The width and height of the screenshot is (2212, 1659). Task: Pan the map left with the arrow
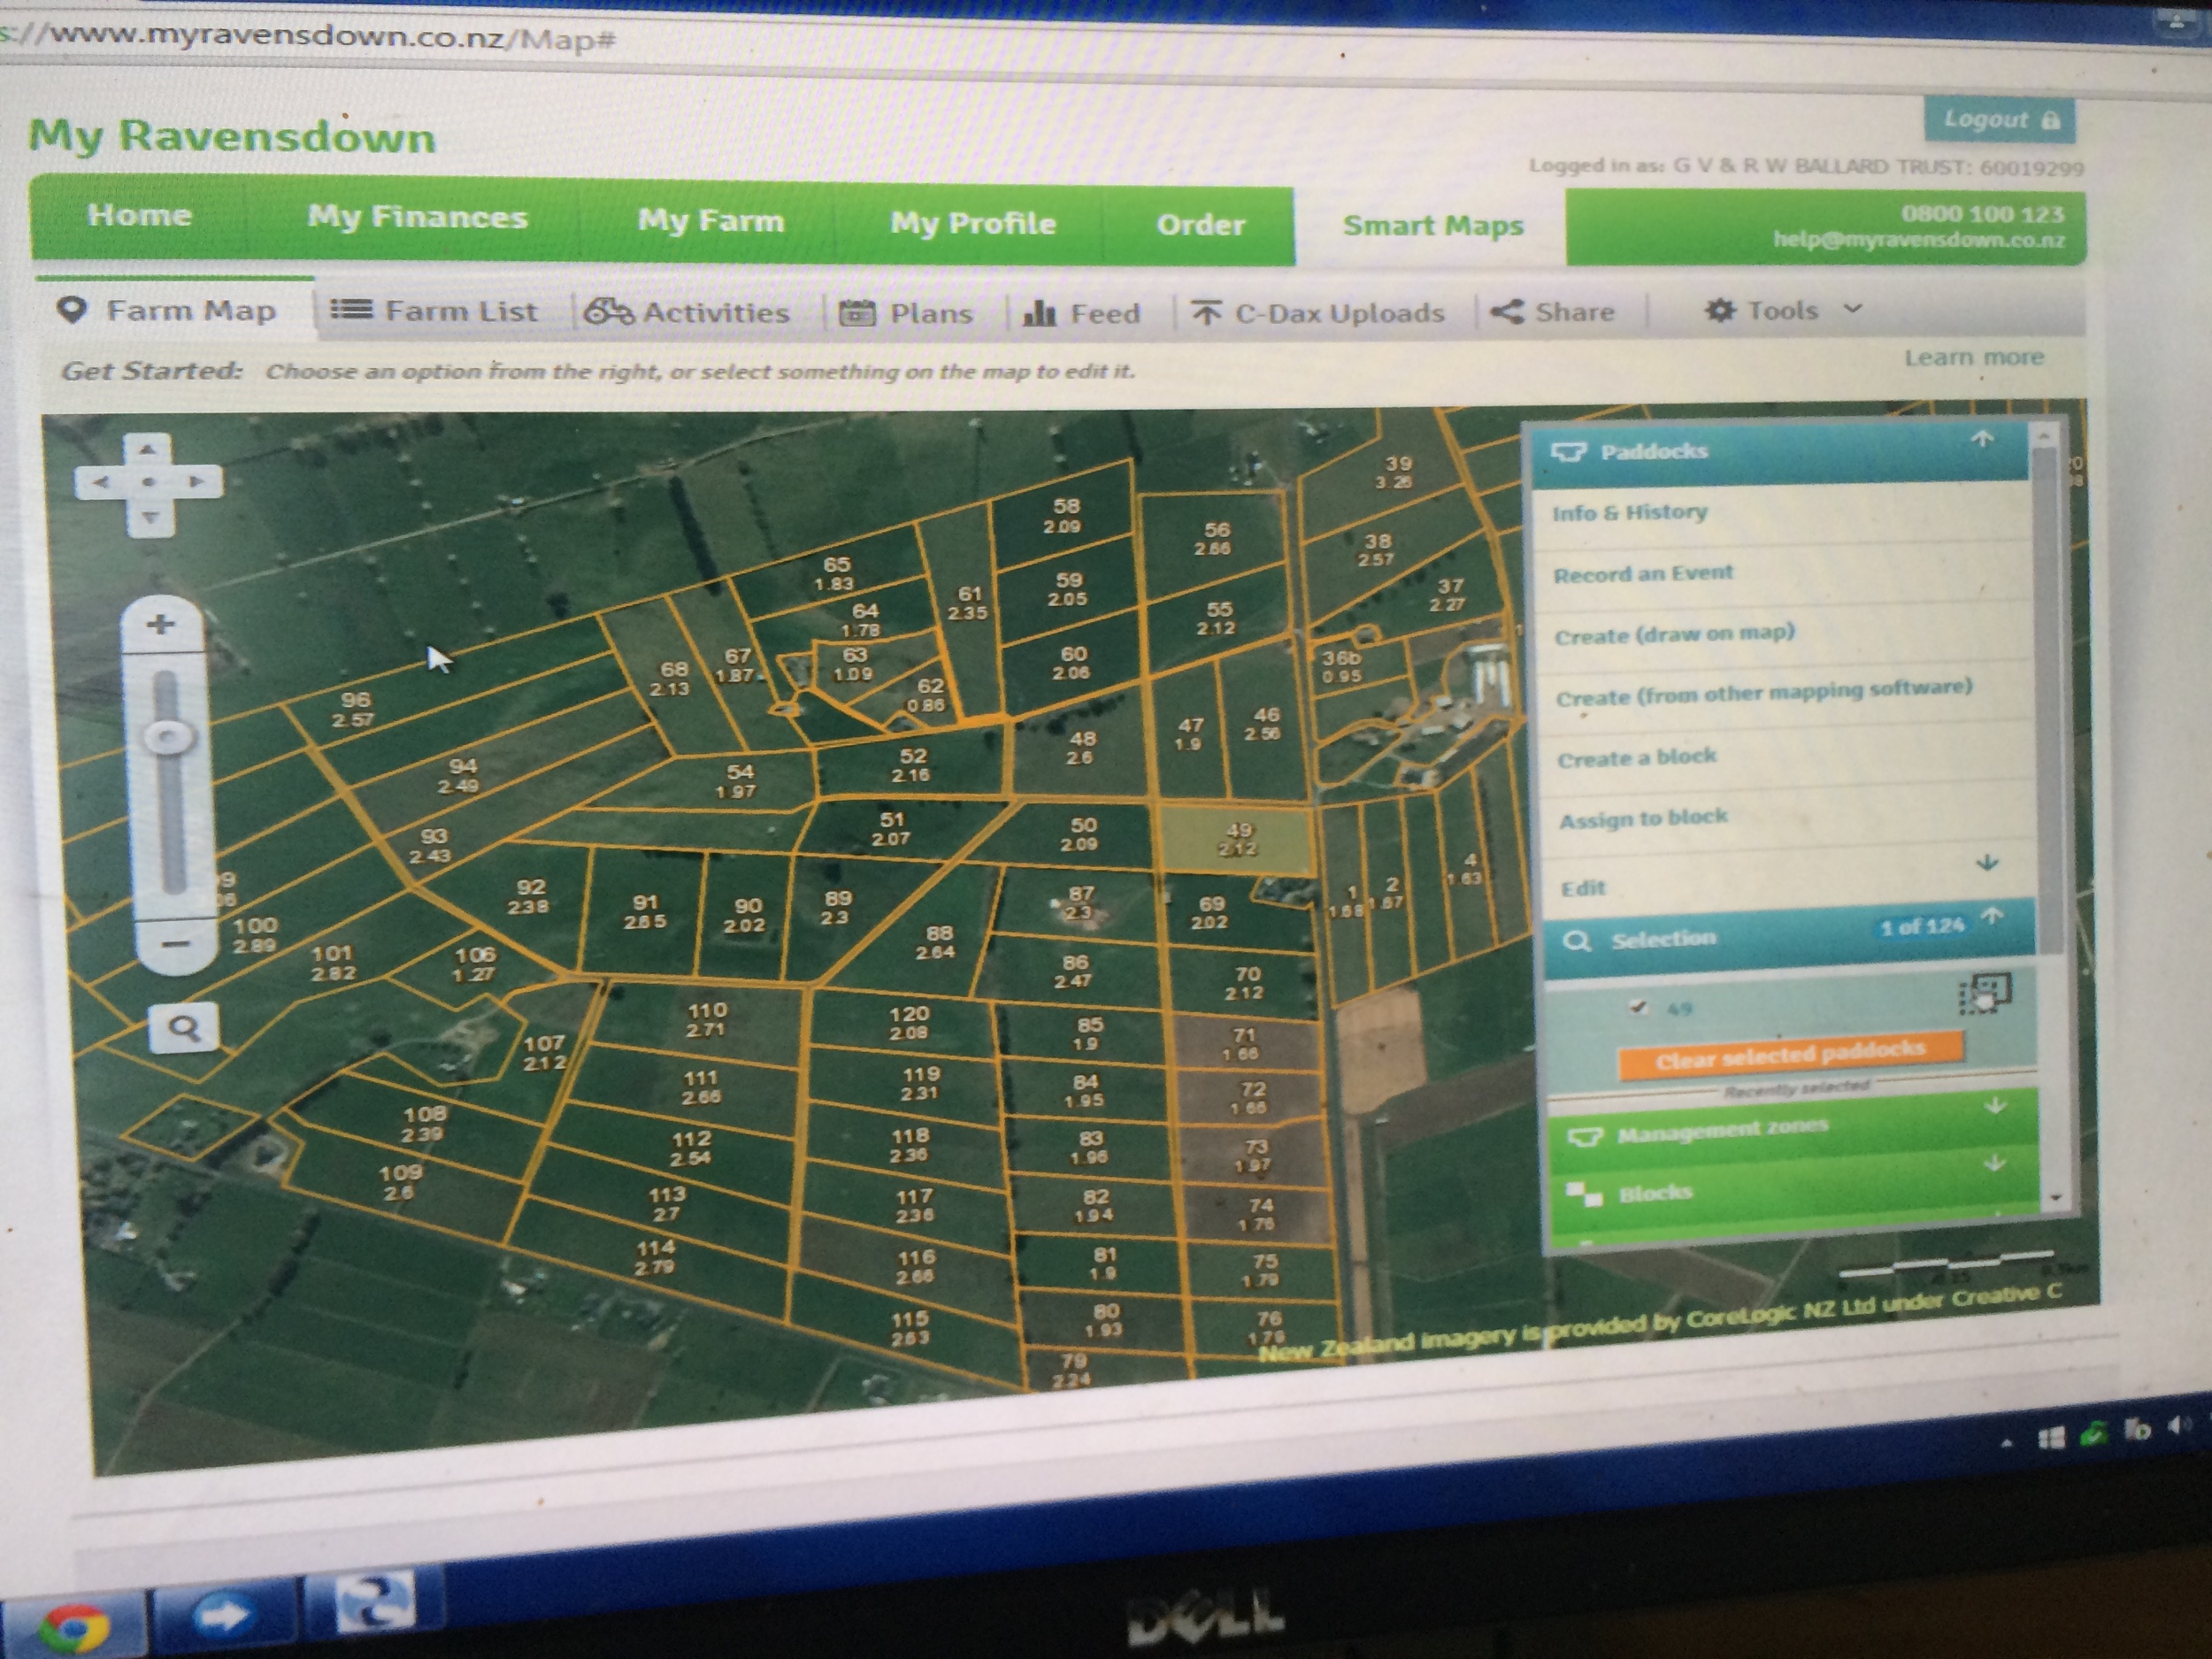tap(101, 482)
